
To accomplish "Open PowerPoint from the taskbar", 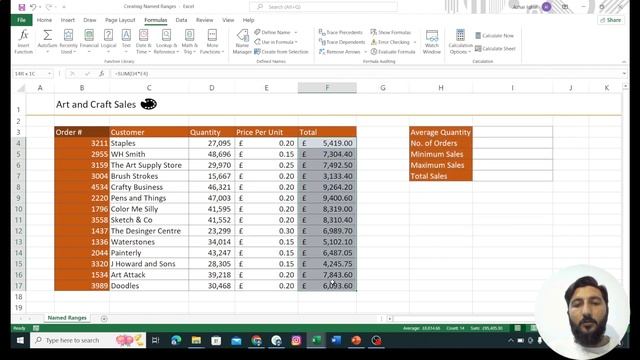I will point(356,340).
